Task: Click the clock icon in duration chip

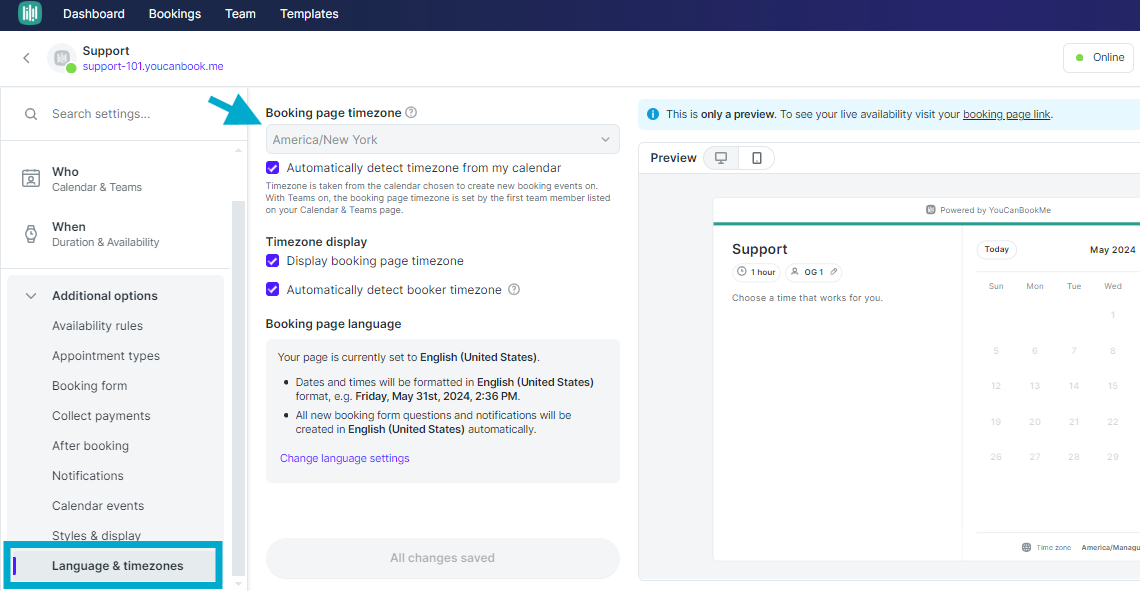Action: pos(742,271)
